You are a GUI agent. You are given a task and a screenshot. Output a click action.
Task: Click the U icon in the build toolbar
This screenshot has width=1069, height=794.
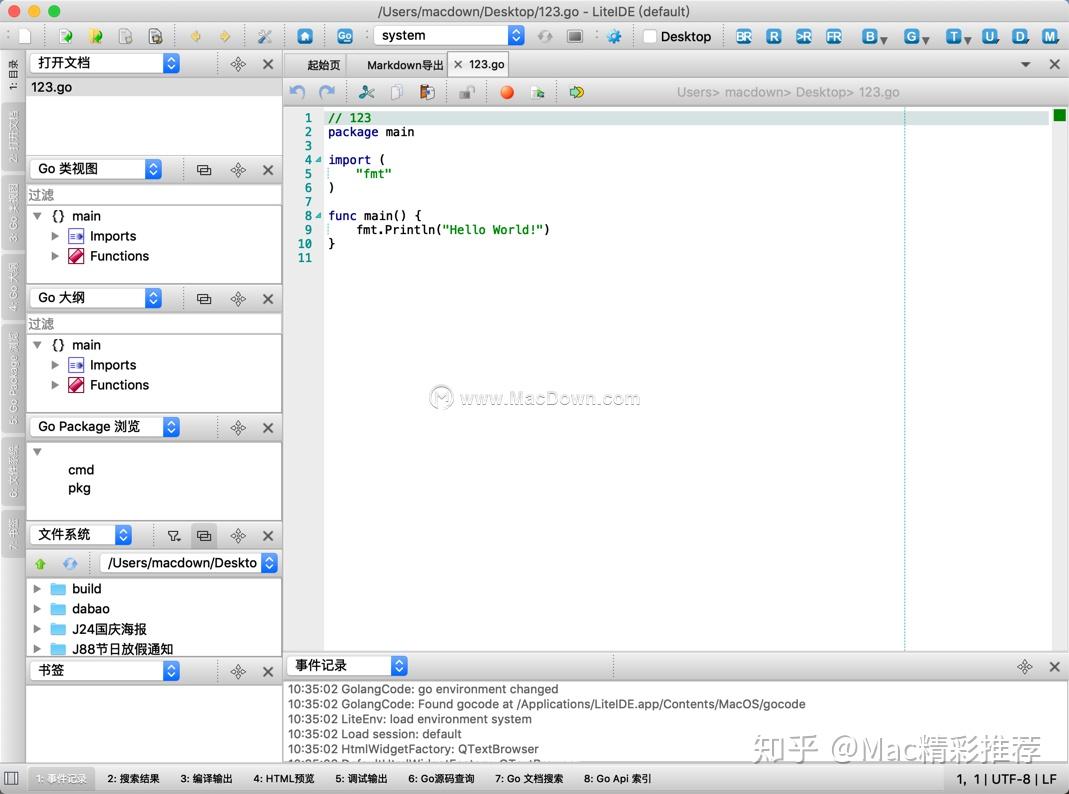[990, 36]
